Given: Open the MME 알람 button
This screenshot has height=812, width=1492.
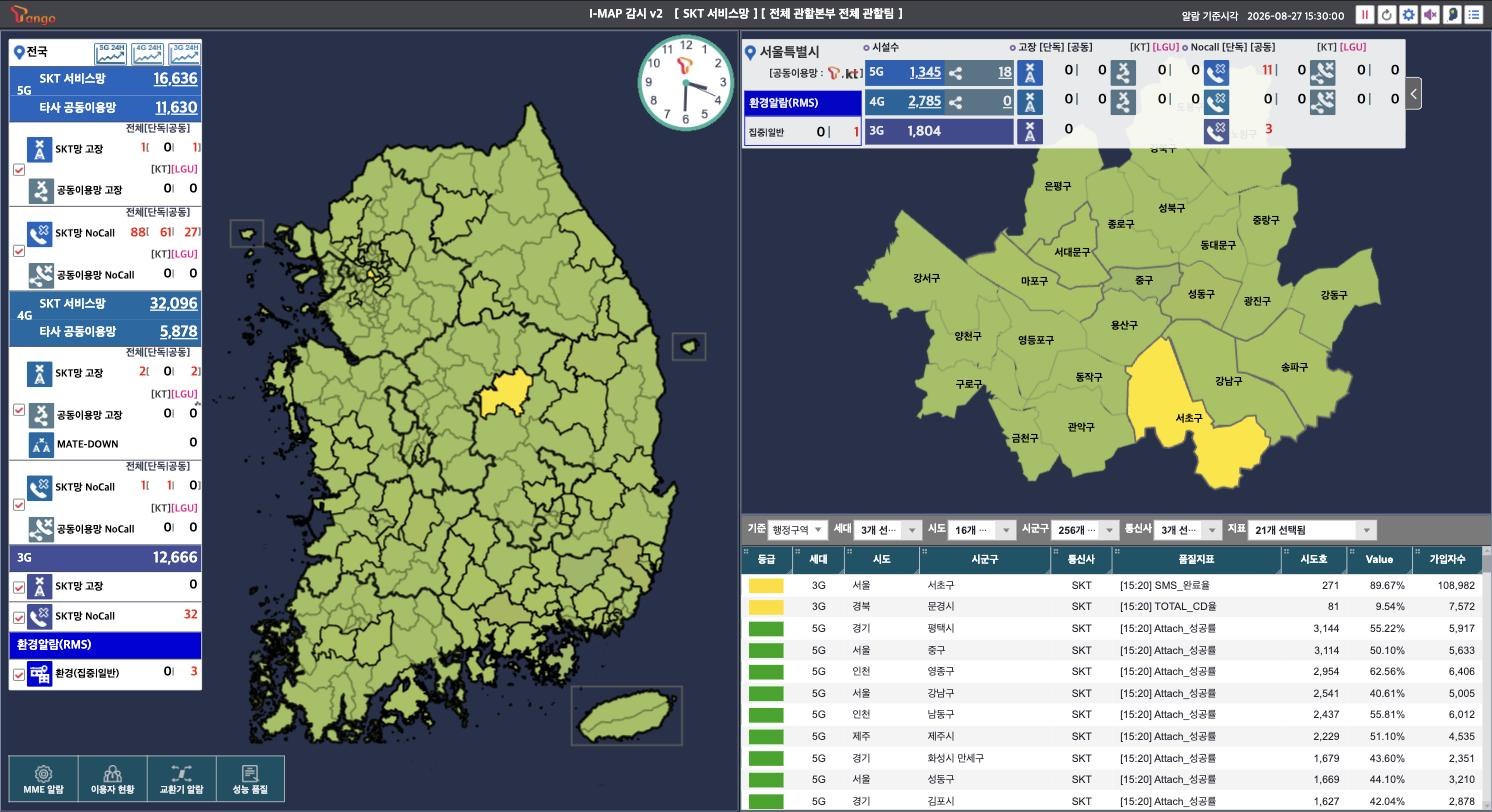Looking at the screenshot, I should click(x=43, y=779).
